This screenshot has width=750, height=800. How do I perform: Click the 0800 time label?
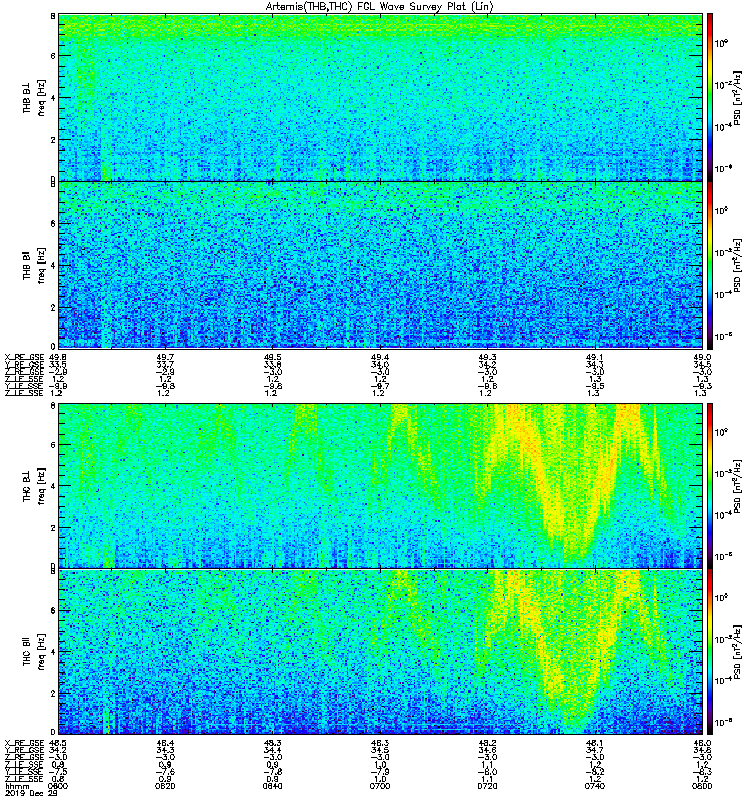[x=702, y=786]
